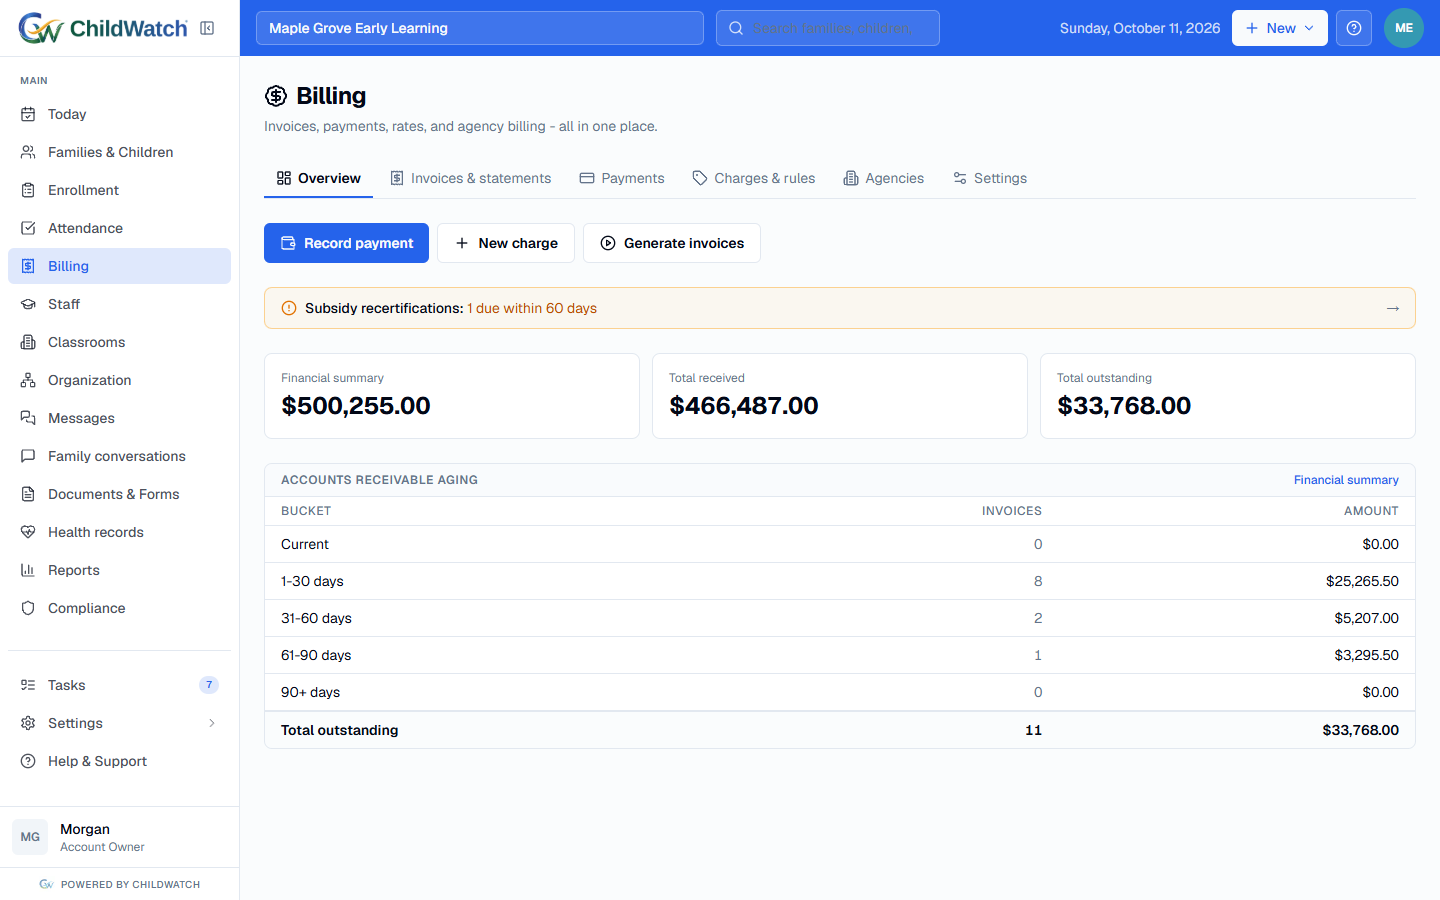Select the Overview tab
This screenshot has width=1440, height=900.
[319, 178]
